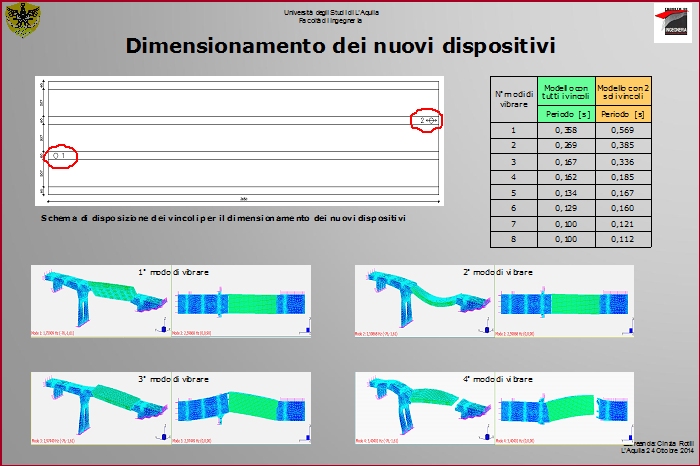
Task: Click the 'L'Aquila 24 Ottobre 2014' footer text
Action: 657,451
